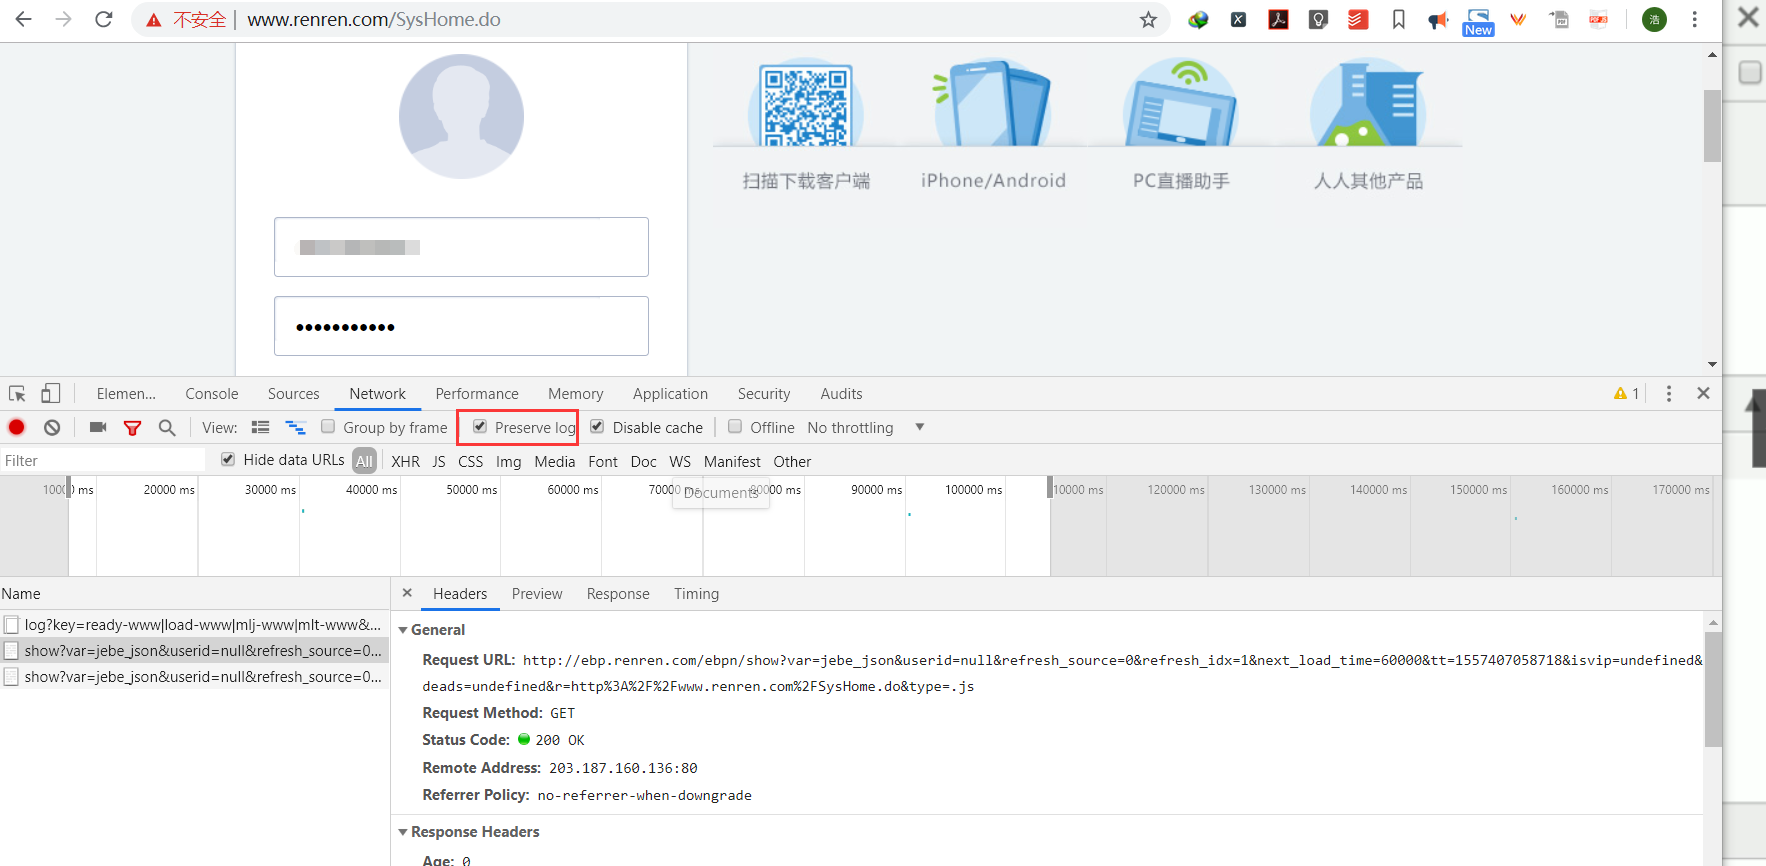Toggle the network filter funnel icon
Viewport: 1766px width, 866px height.
132,428
